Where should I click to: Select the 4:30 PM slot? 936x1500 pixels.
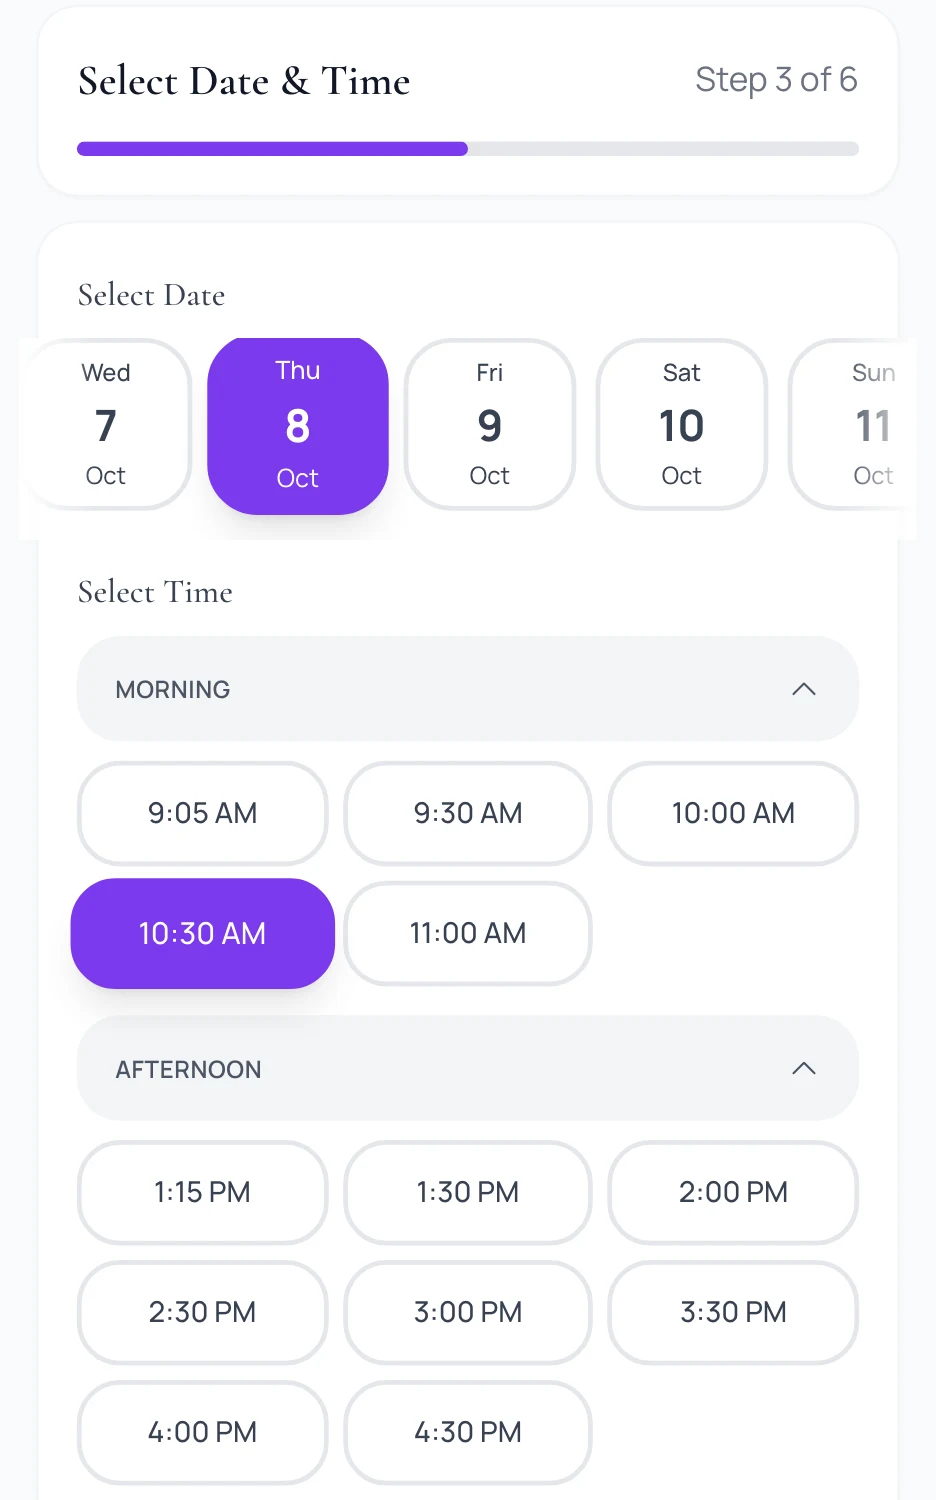pyautogui.click(x=468, y=1432)
